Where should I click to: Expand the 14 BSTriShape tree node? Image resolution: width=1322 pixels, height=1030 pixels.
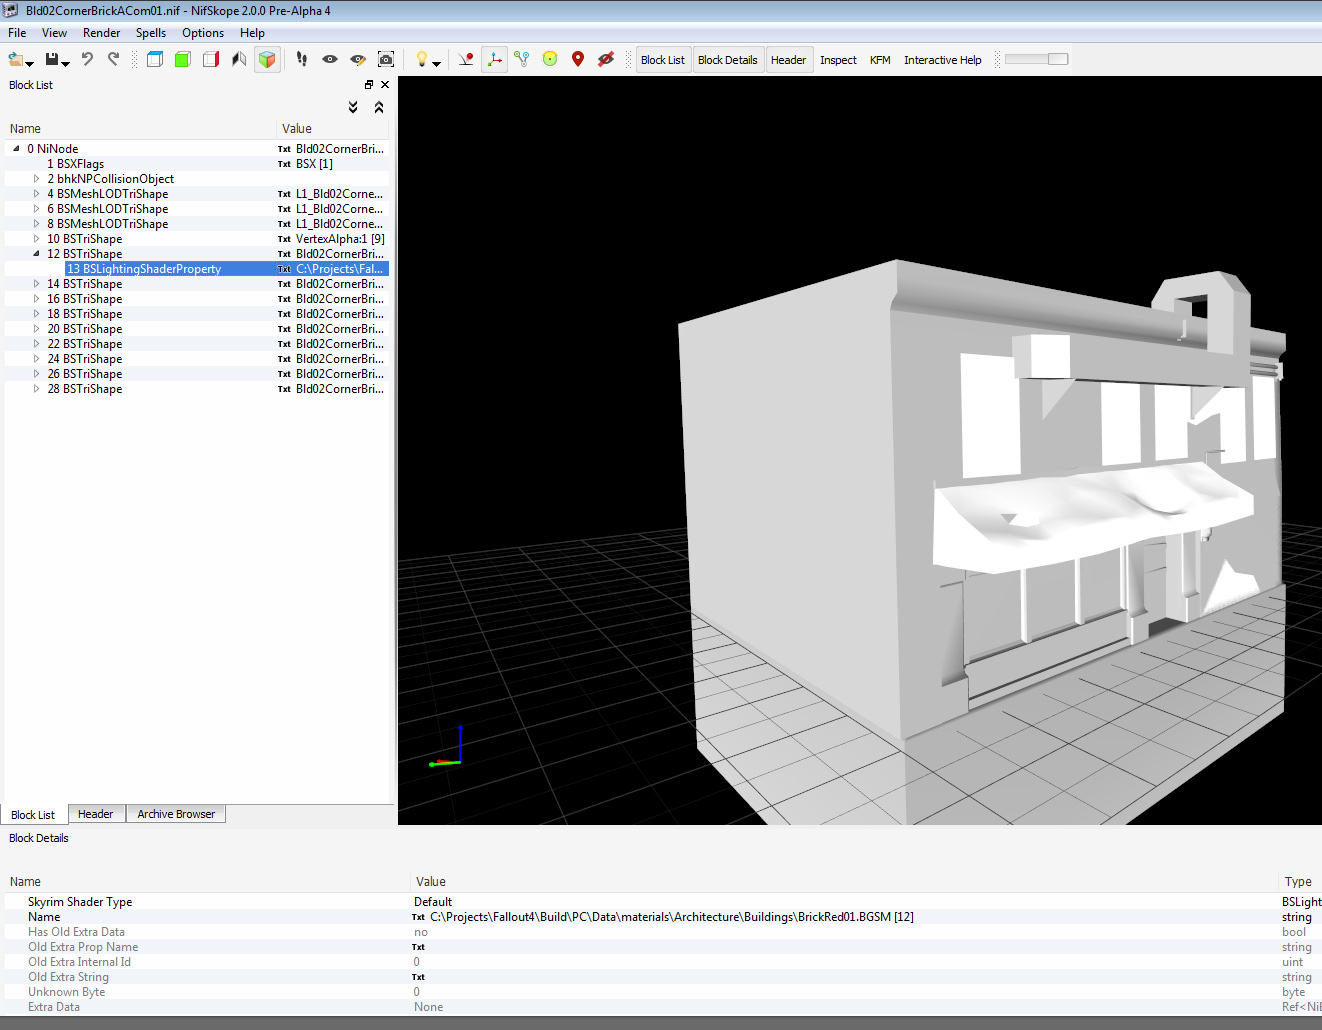pyautogui.click(x=37, y=284)
